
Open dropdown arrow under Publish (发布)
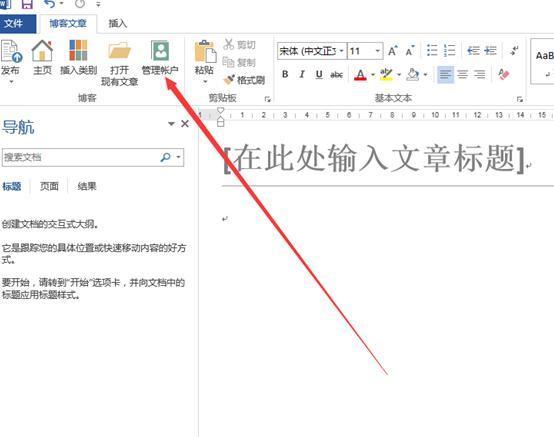pyautogui.click(x=11, y=82)
